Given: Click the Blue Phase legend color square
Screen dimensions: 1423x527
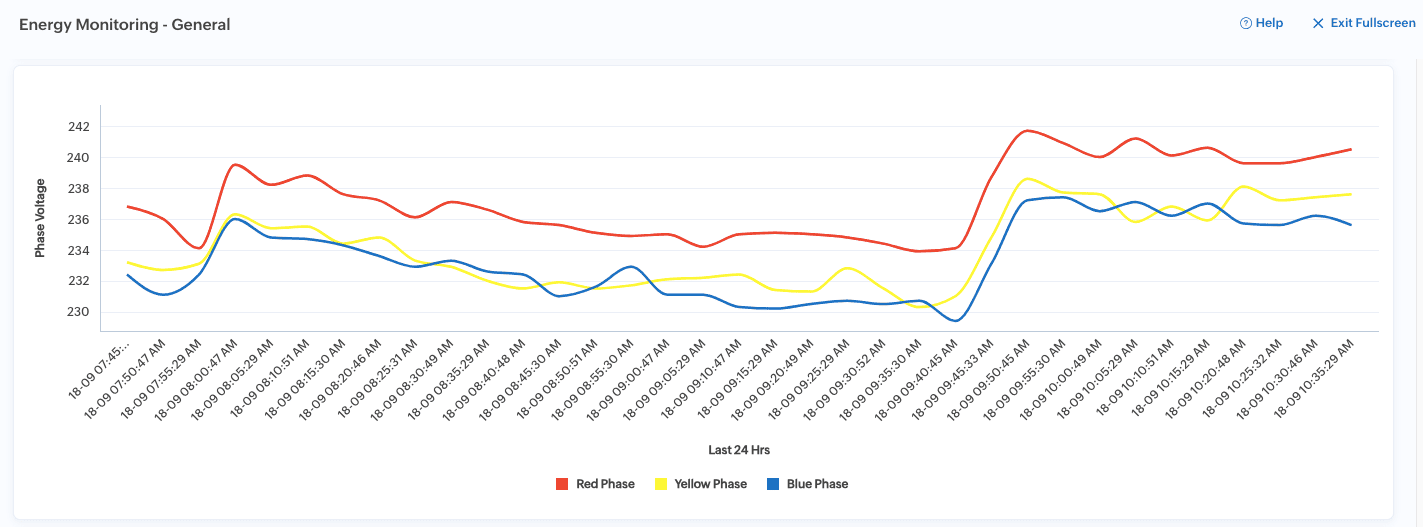Looking at the screenshot, I should pos(772,484).
